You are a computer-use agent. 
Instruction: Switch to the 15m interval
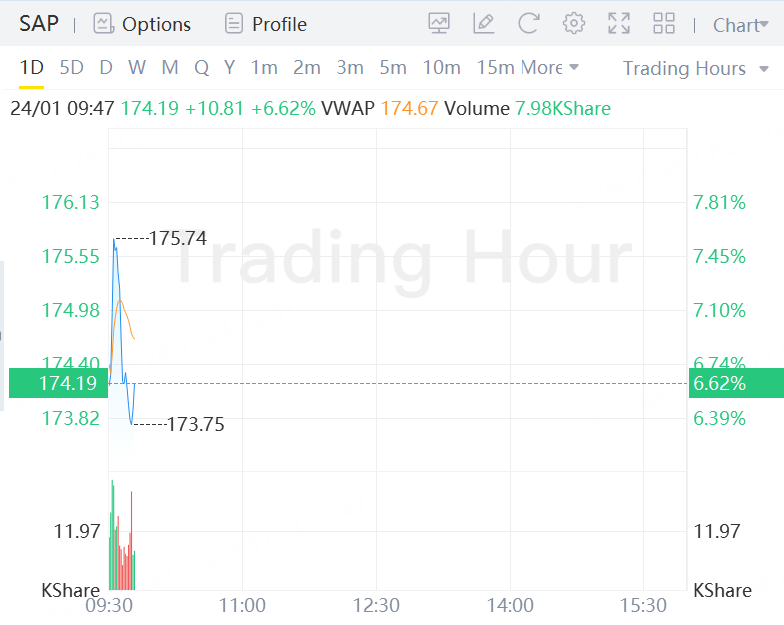(x=495, y=68)
